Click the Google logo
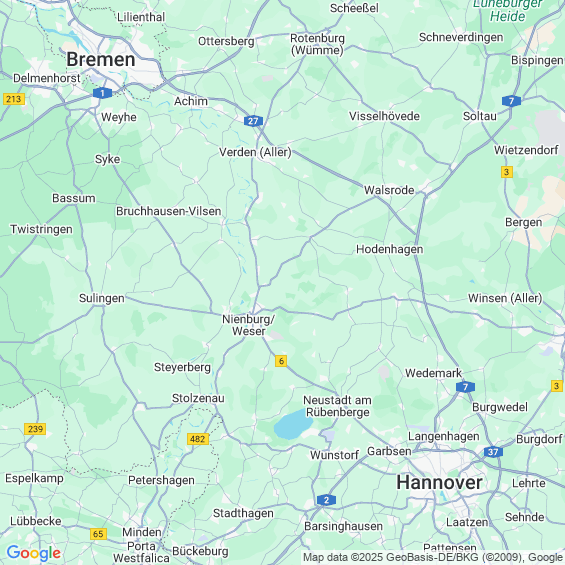The height and width of the screenshot is (565, 565). point(34,553)
